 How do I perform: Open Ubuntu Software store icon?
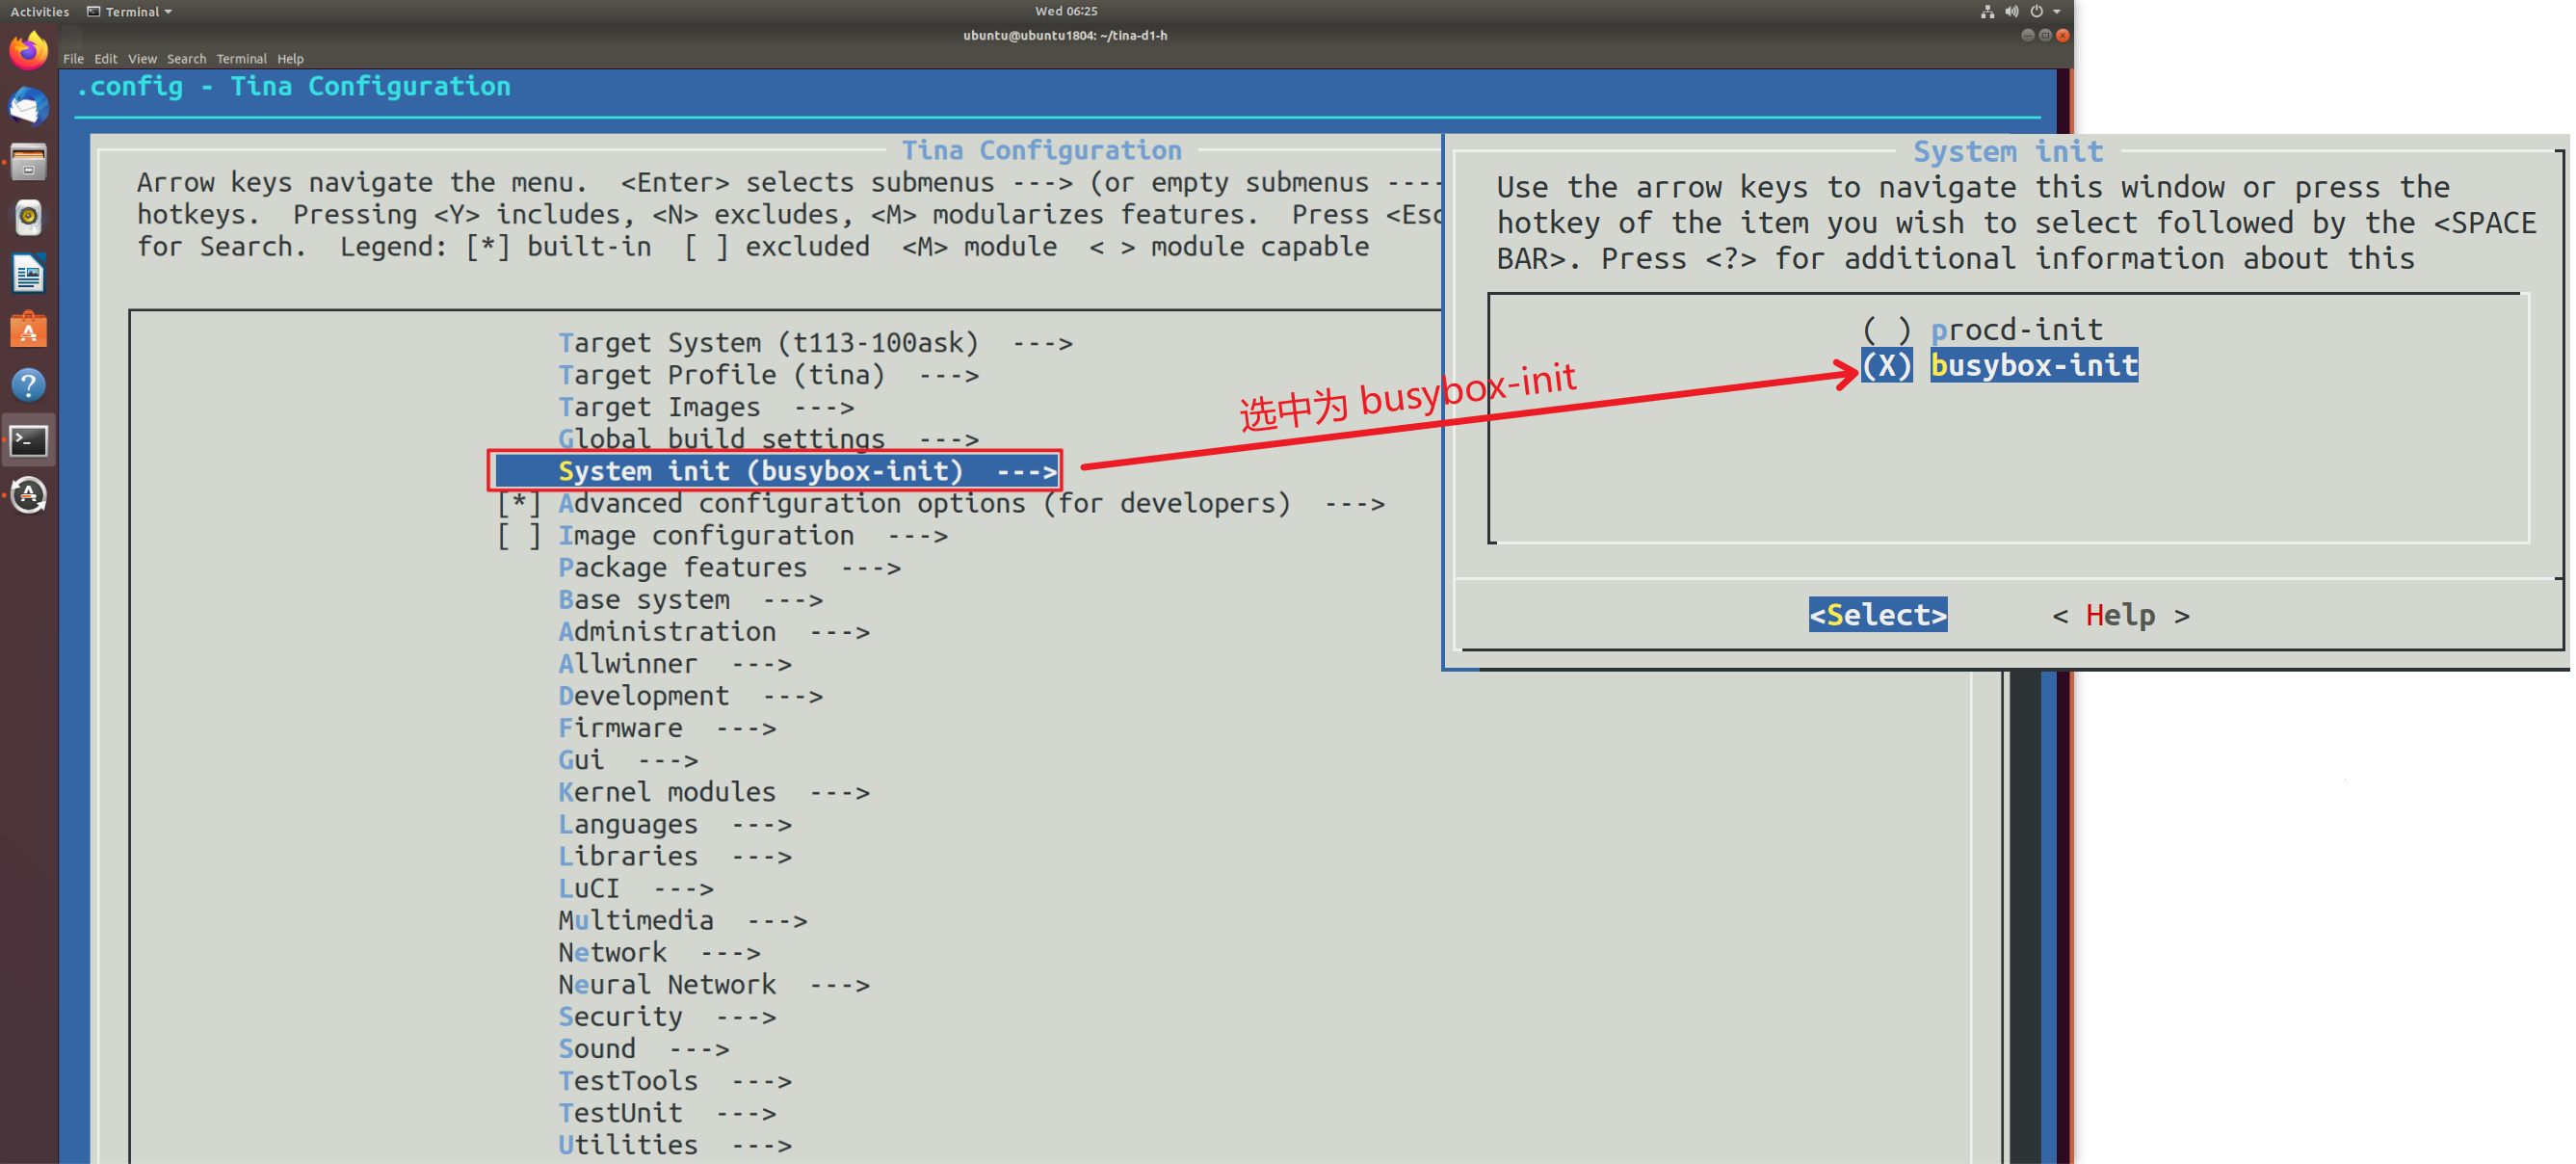[x=28, y=329]
